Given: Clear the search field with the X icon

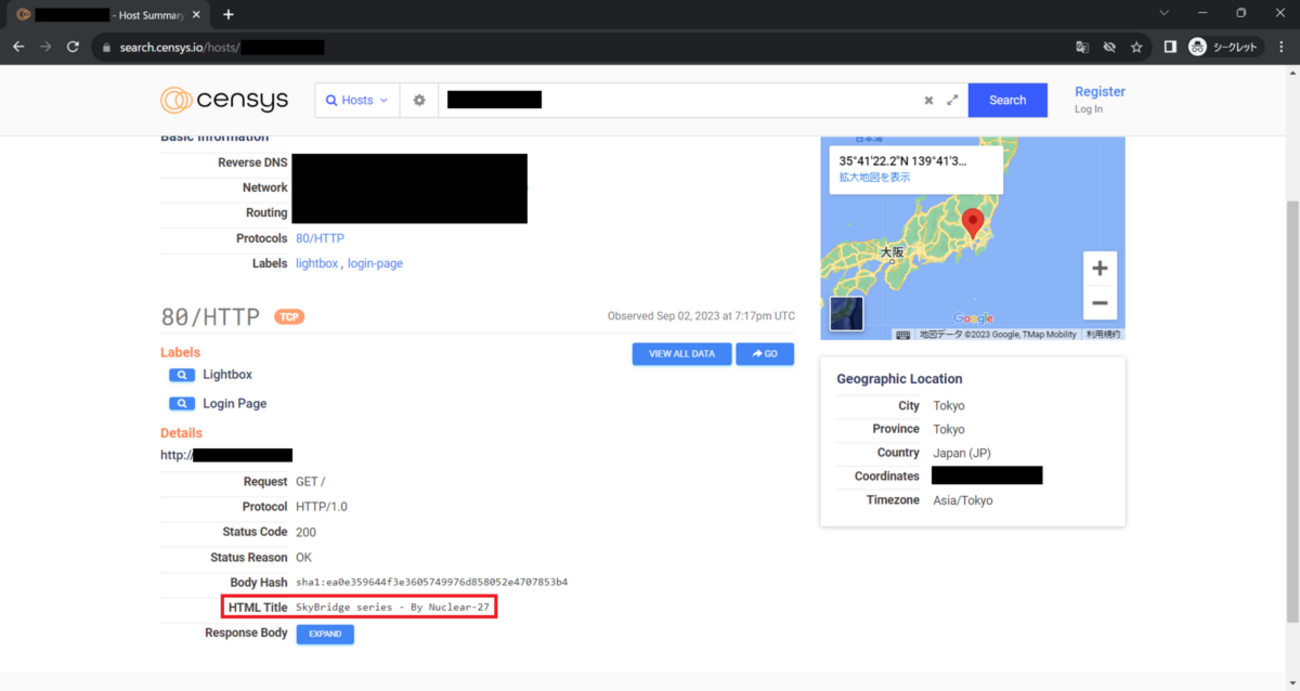Looking at the screenshot, I should click(928, 100).
